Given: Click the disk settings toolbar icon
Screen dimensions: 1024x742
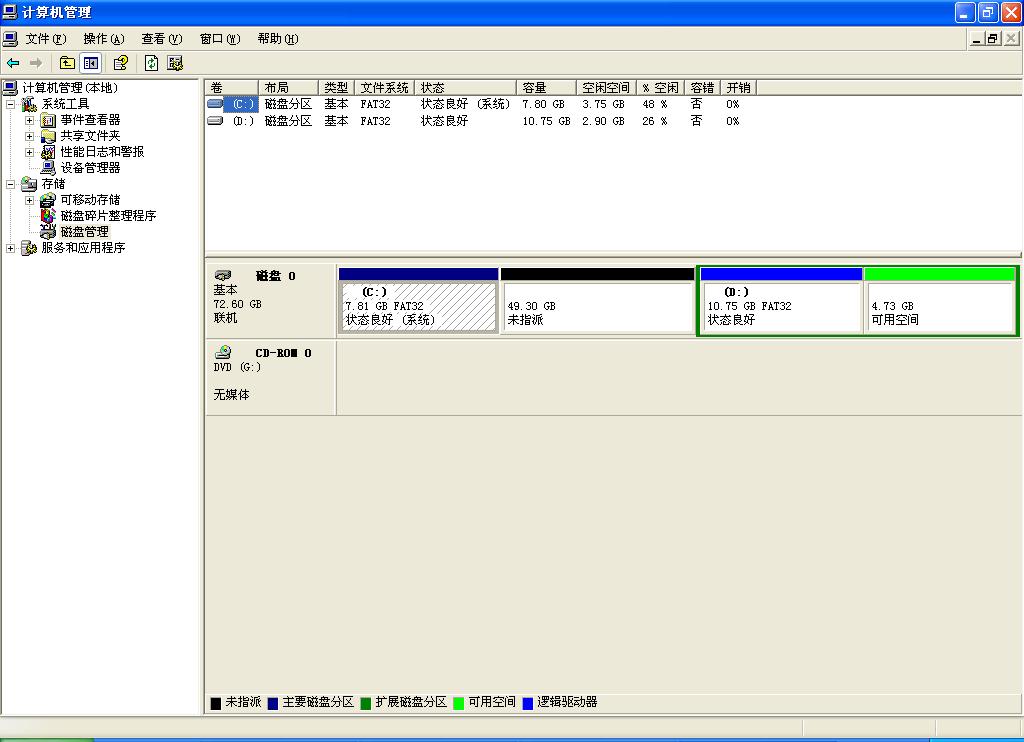Looking at the screenshot, I should tap(174, 63).
